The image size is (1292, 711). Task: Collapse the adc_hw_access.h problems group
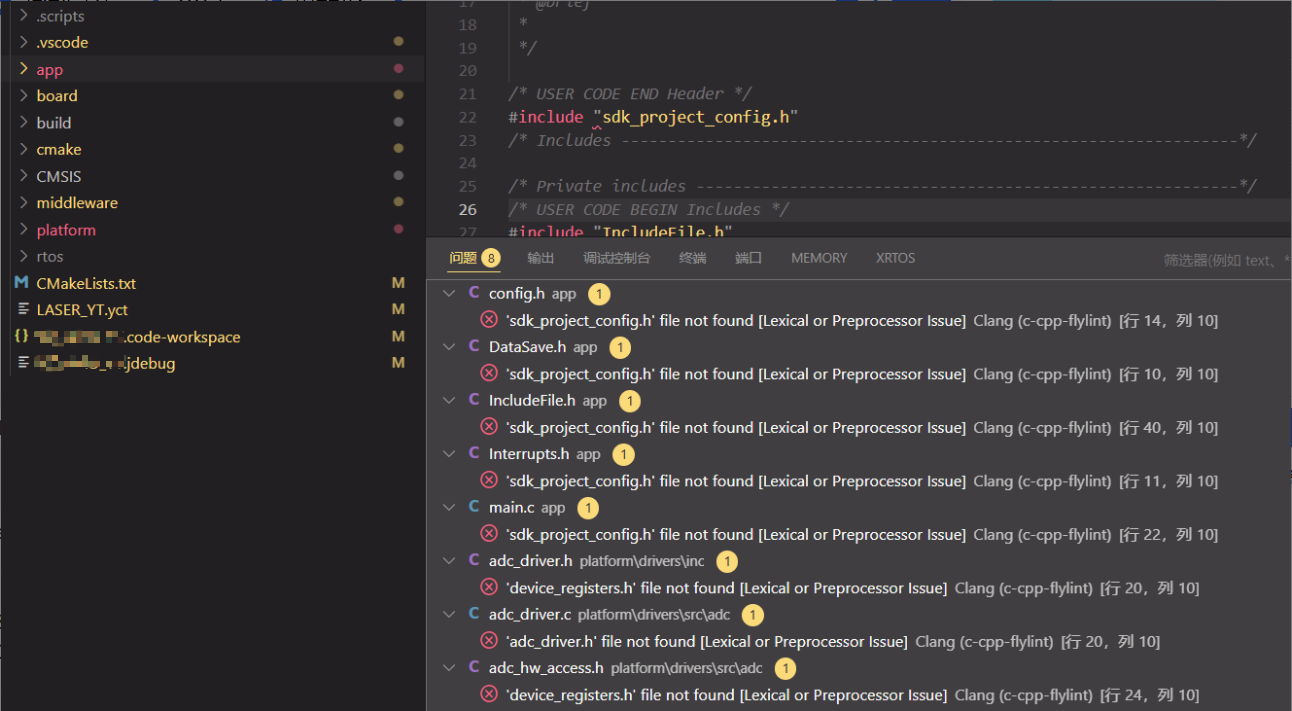click(450, 667)
